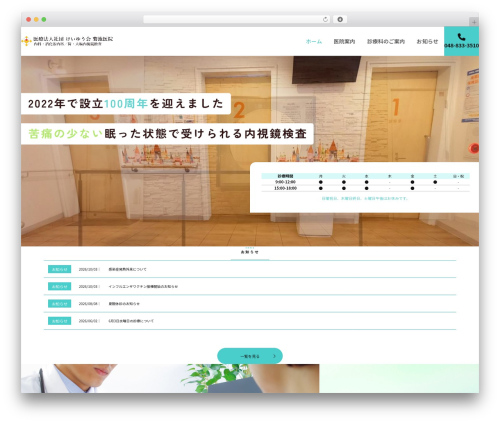Open a new tab with the plus button
This screenshot has width=500, height=423.
coord(474,22)
